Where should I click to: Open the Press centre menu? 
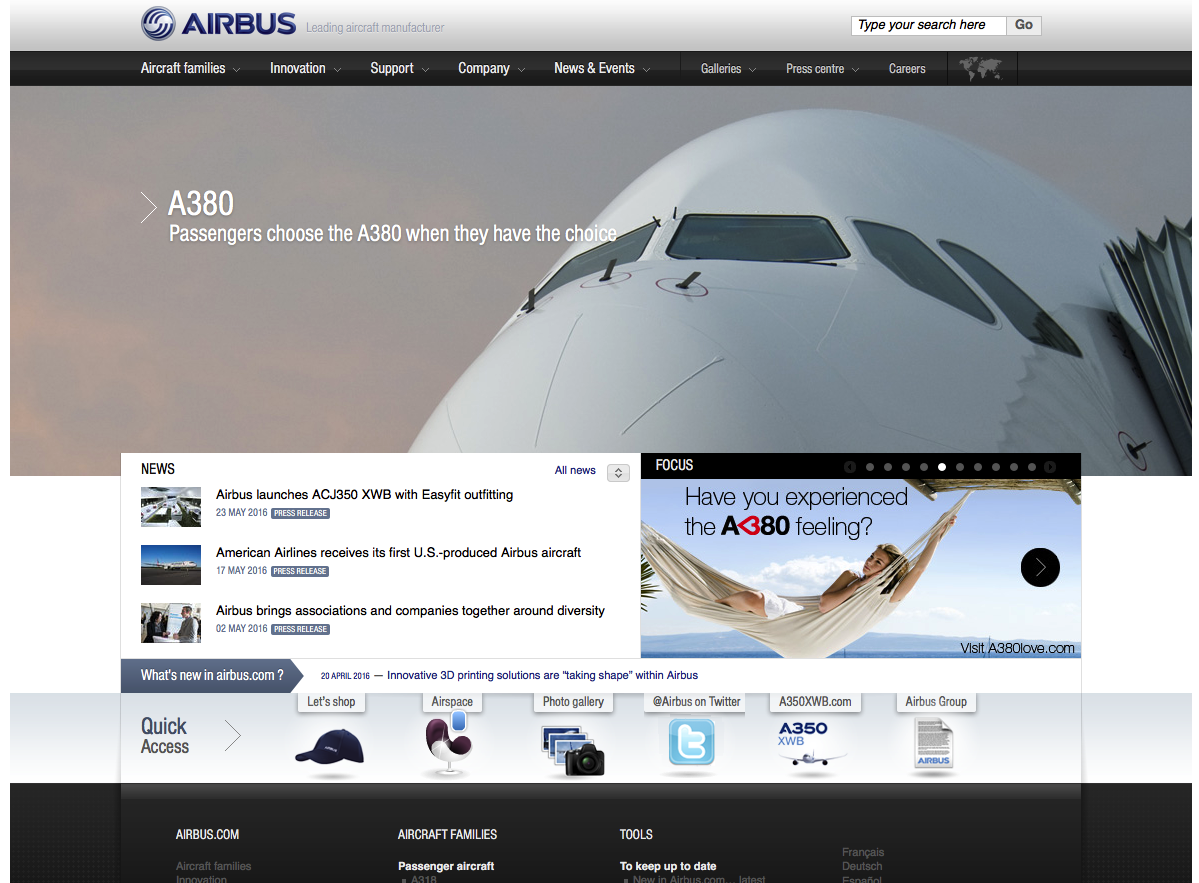[x=823, y=69]
